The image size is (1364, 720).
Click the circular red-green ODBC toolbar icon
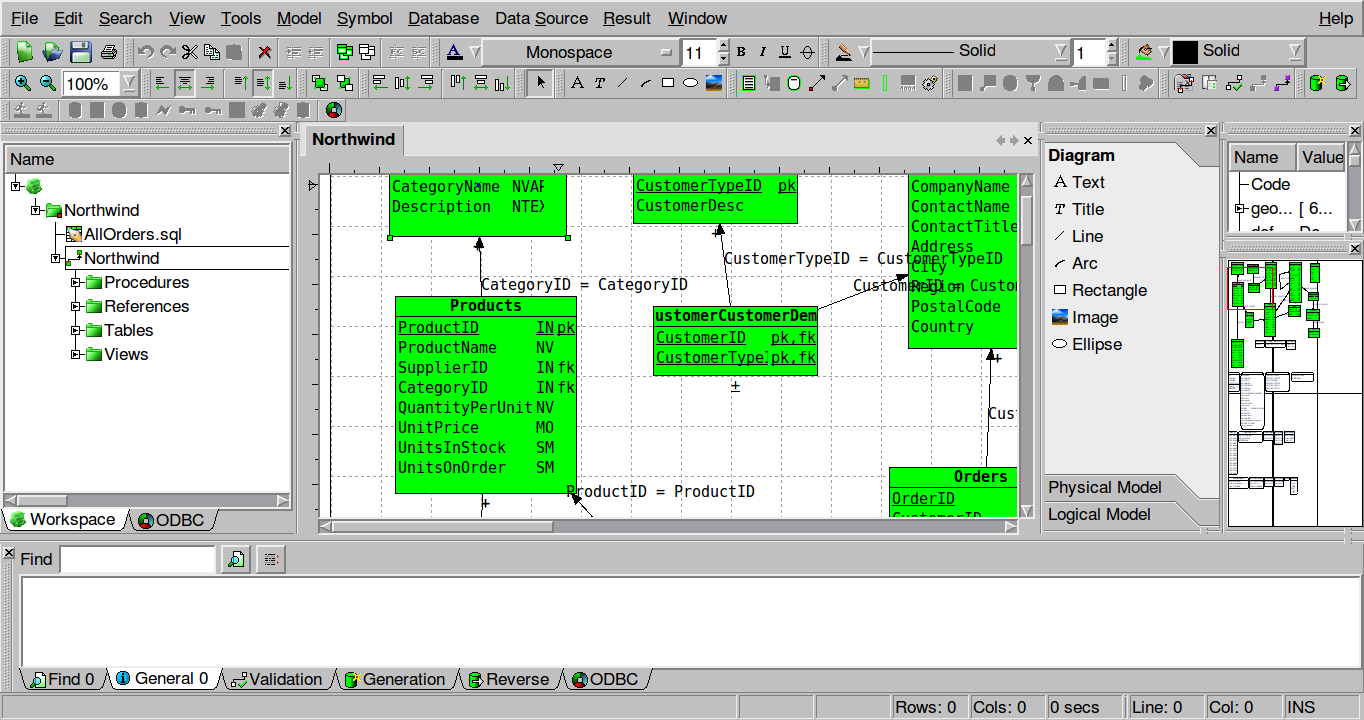[334, 110]
